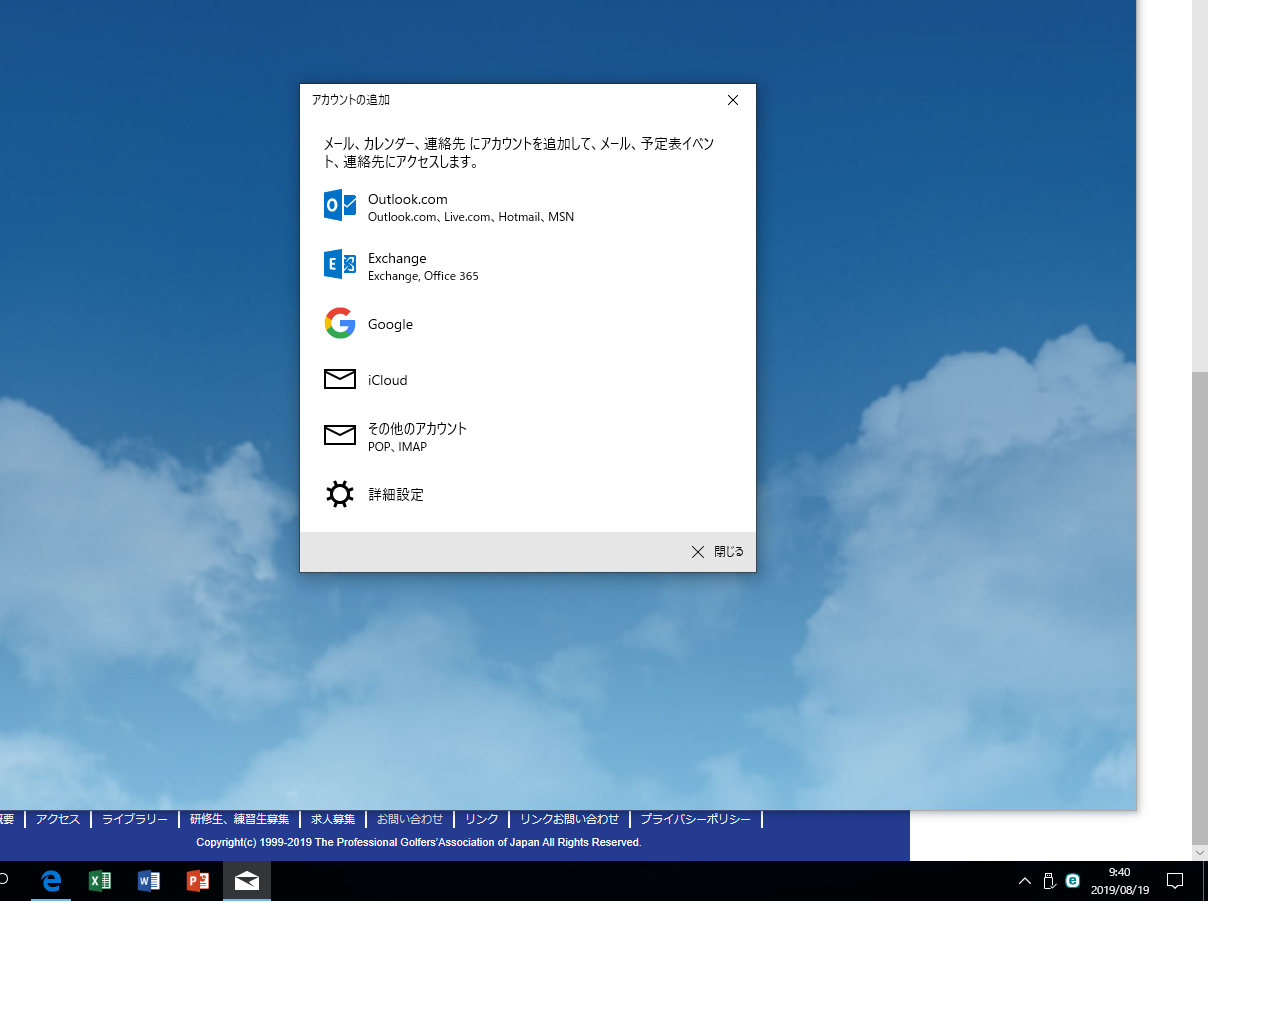The image size is (1280, 1024).
Task: Click the その他のアカウント title text
Action: 417,428
